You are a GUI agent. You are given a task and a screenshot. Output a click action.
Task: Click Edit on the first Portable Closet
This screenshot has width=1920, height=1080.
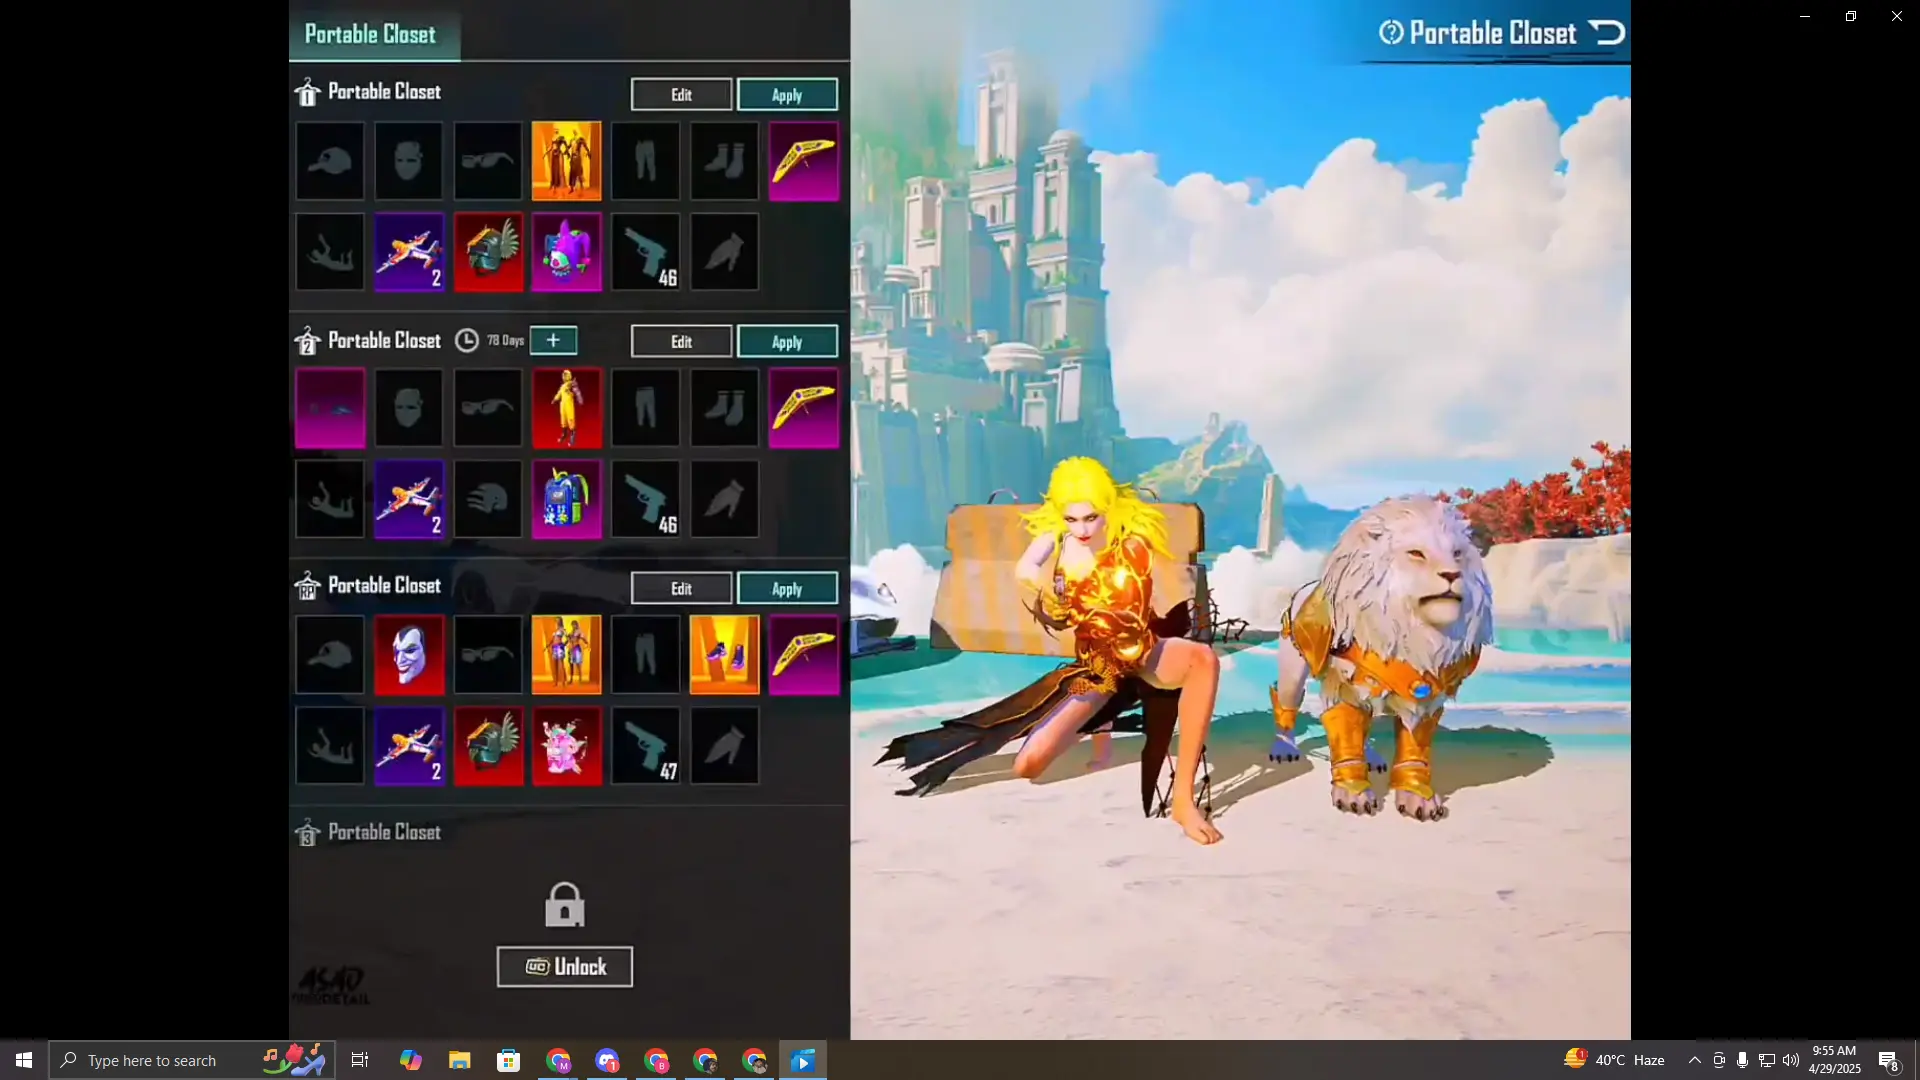pyautogui.click(x=681, y=95)
